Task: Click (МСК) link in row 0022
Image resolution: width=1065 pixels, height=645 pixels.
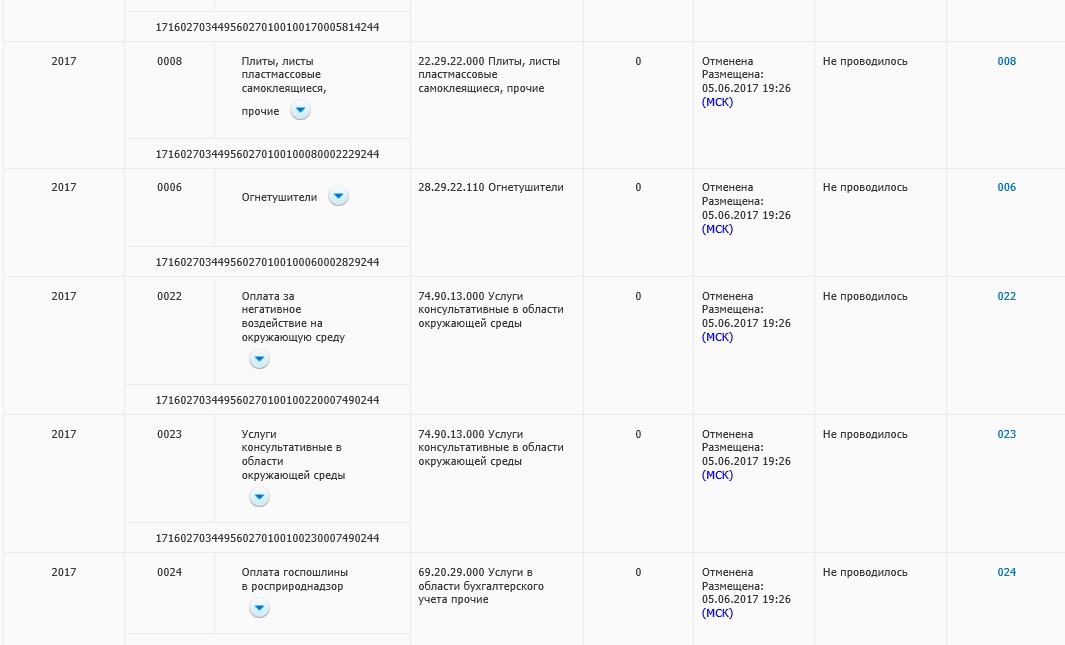Action: [717, 337]
